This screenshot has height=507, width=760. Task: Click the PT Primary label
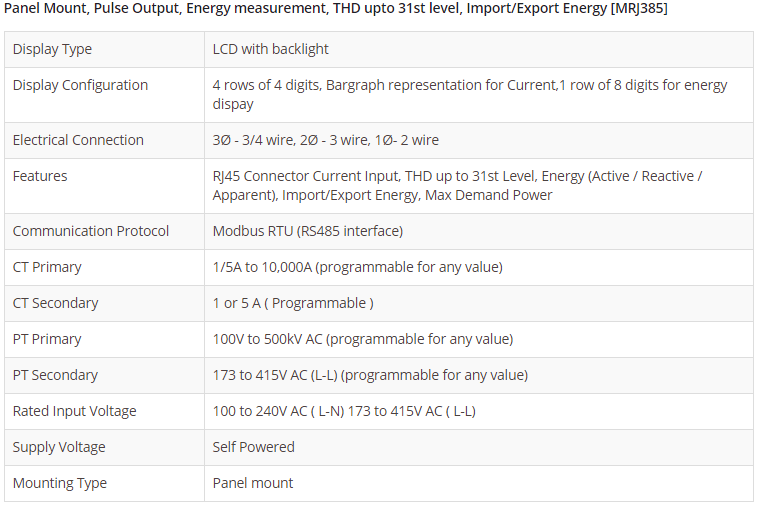[x=47, y=339]
